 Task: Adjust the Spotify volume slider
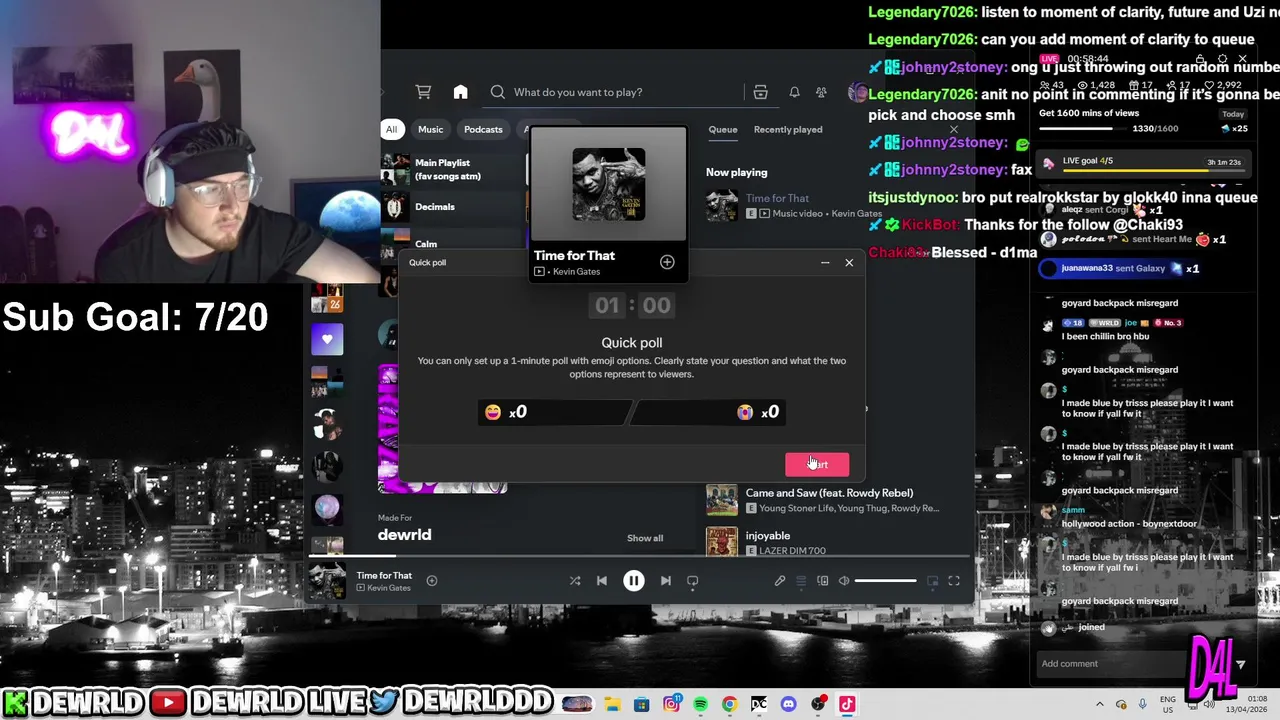tap(885, 581)
